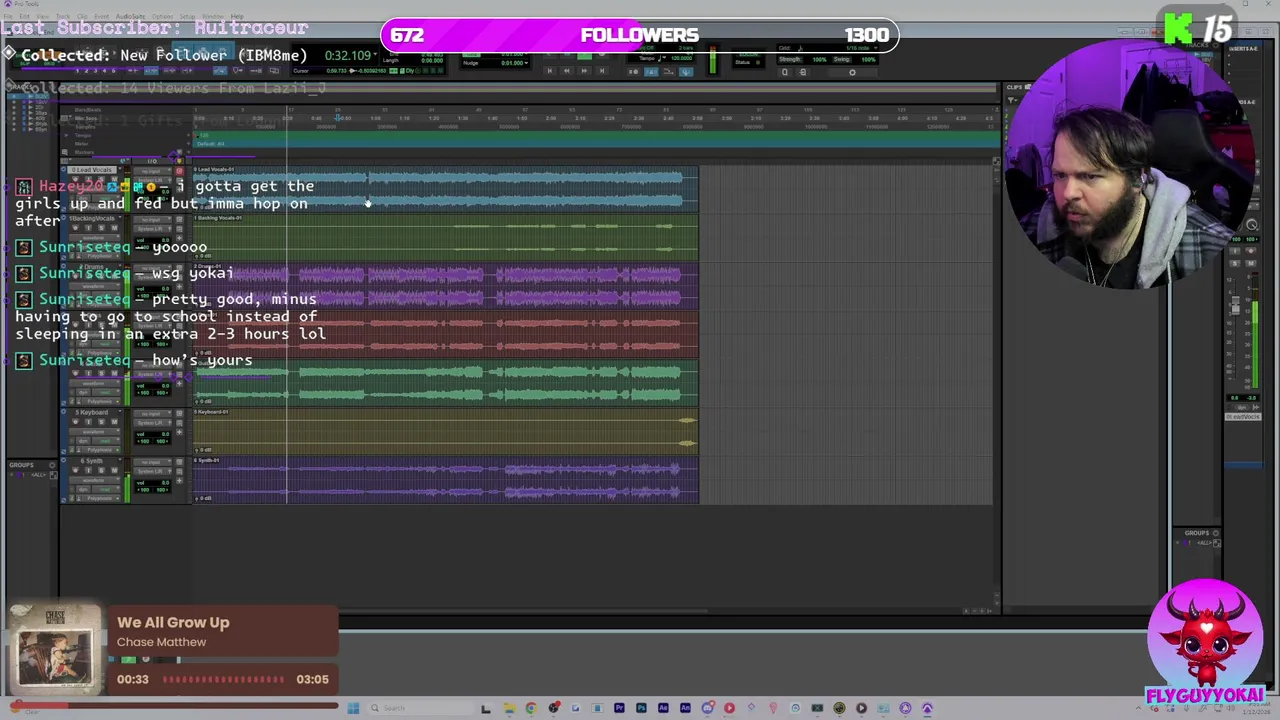
Task: Click the red play icon on taskbar
Action: pos(729,708)
